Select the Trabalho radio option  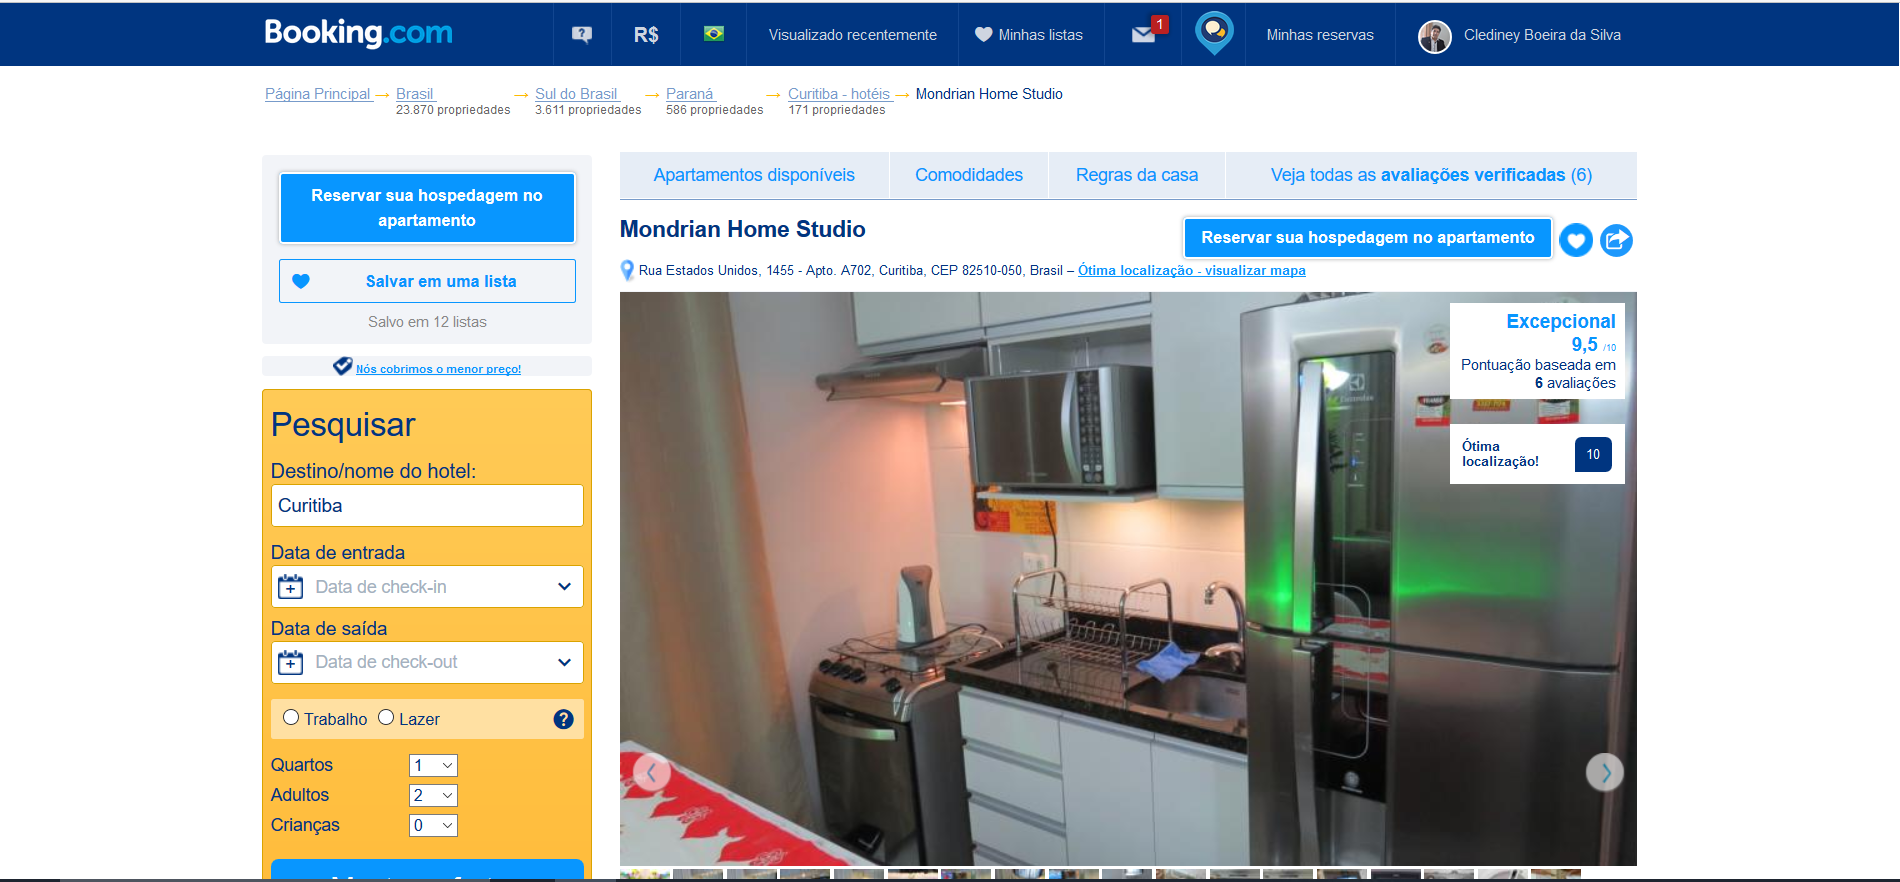point(291,718)
